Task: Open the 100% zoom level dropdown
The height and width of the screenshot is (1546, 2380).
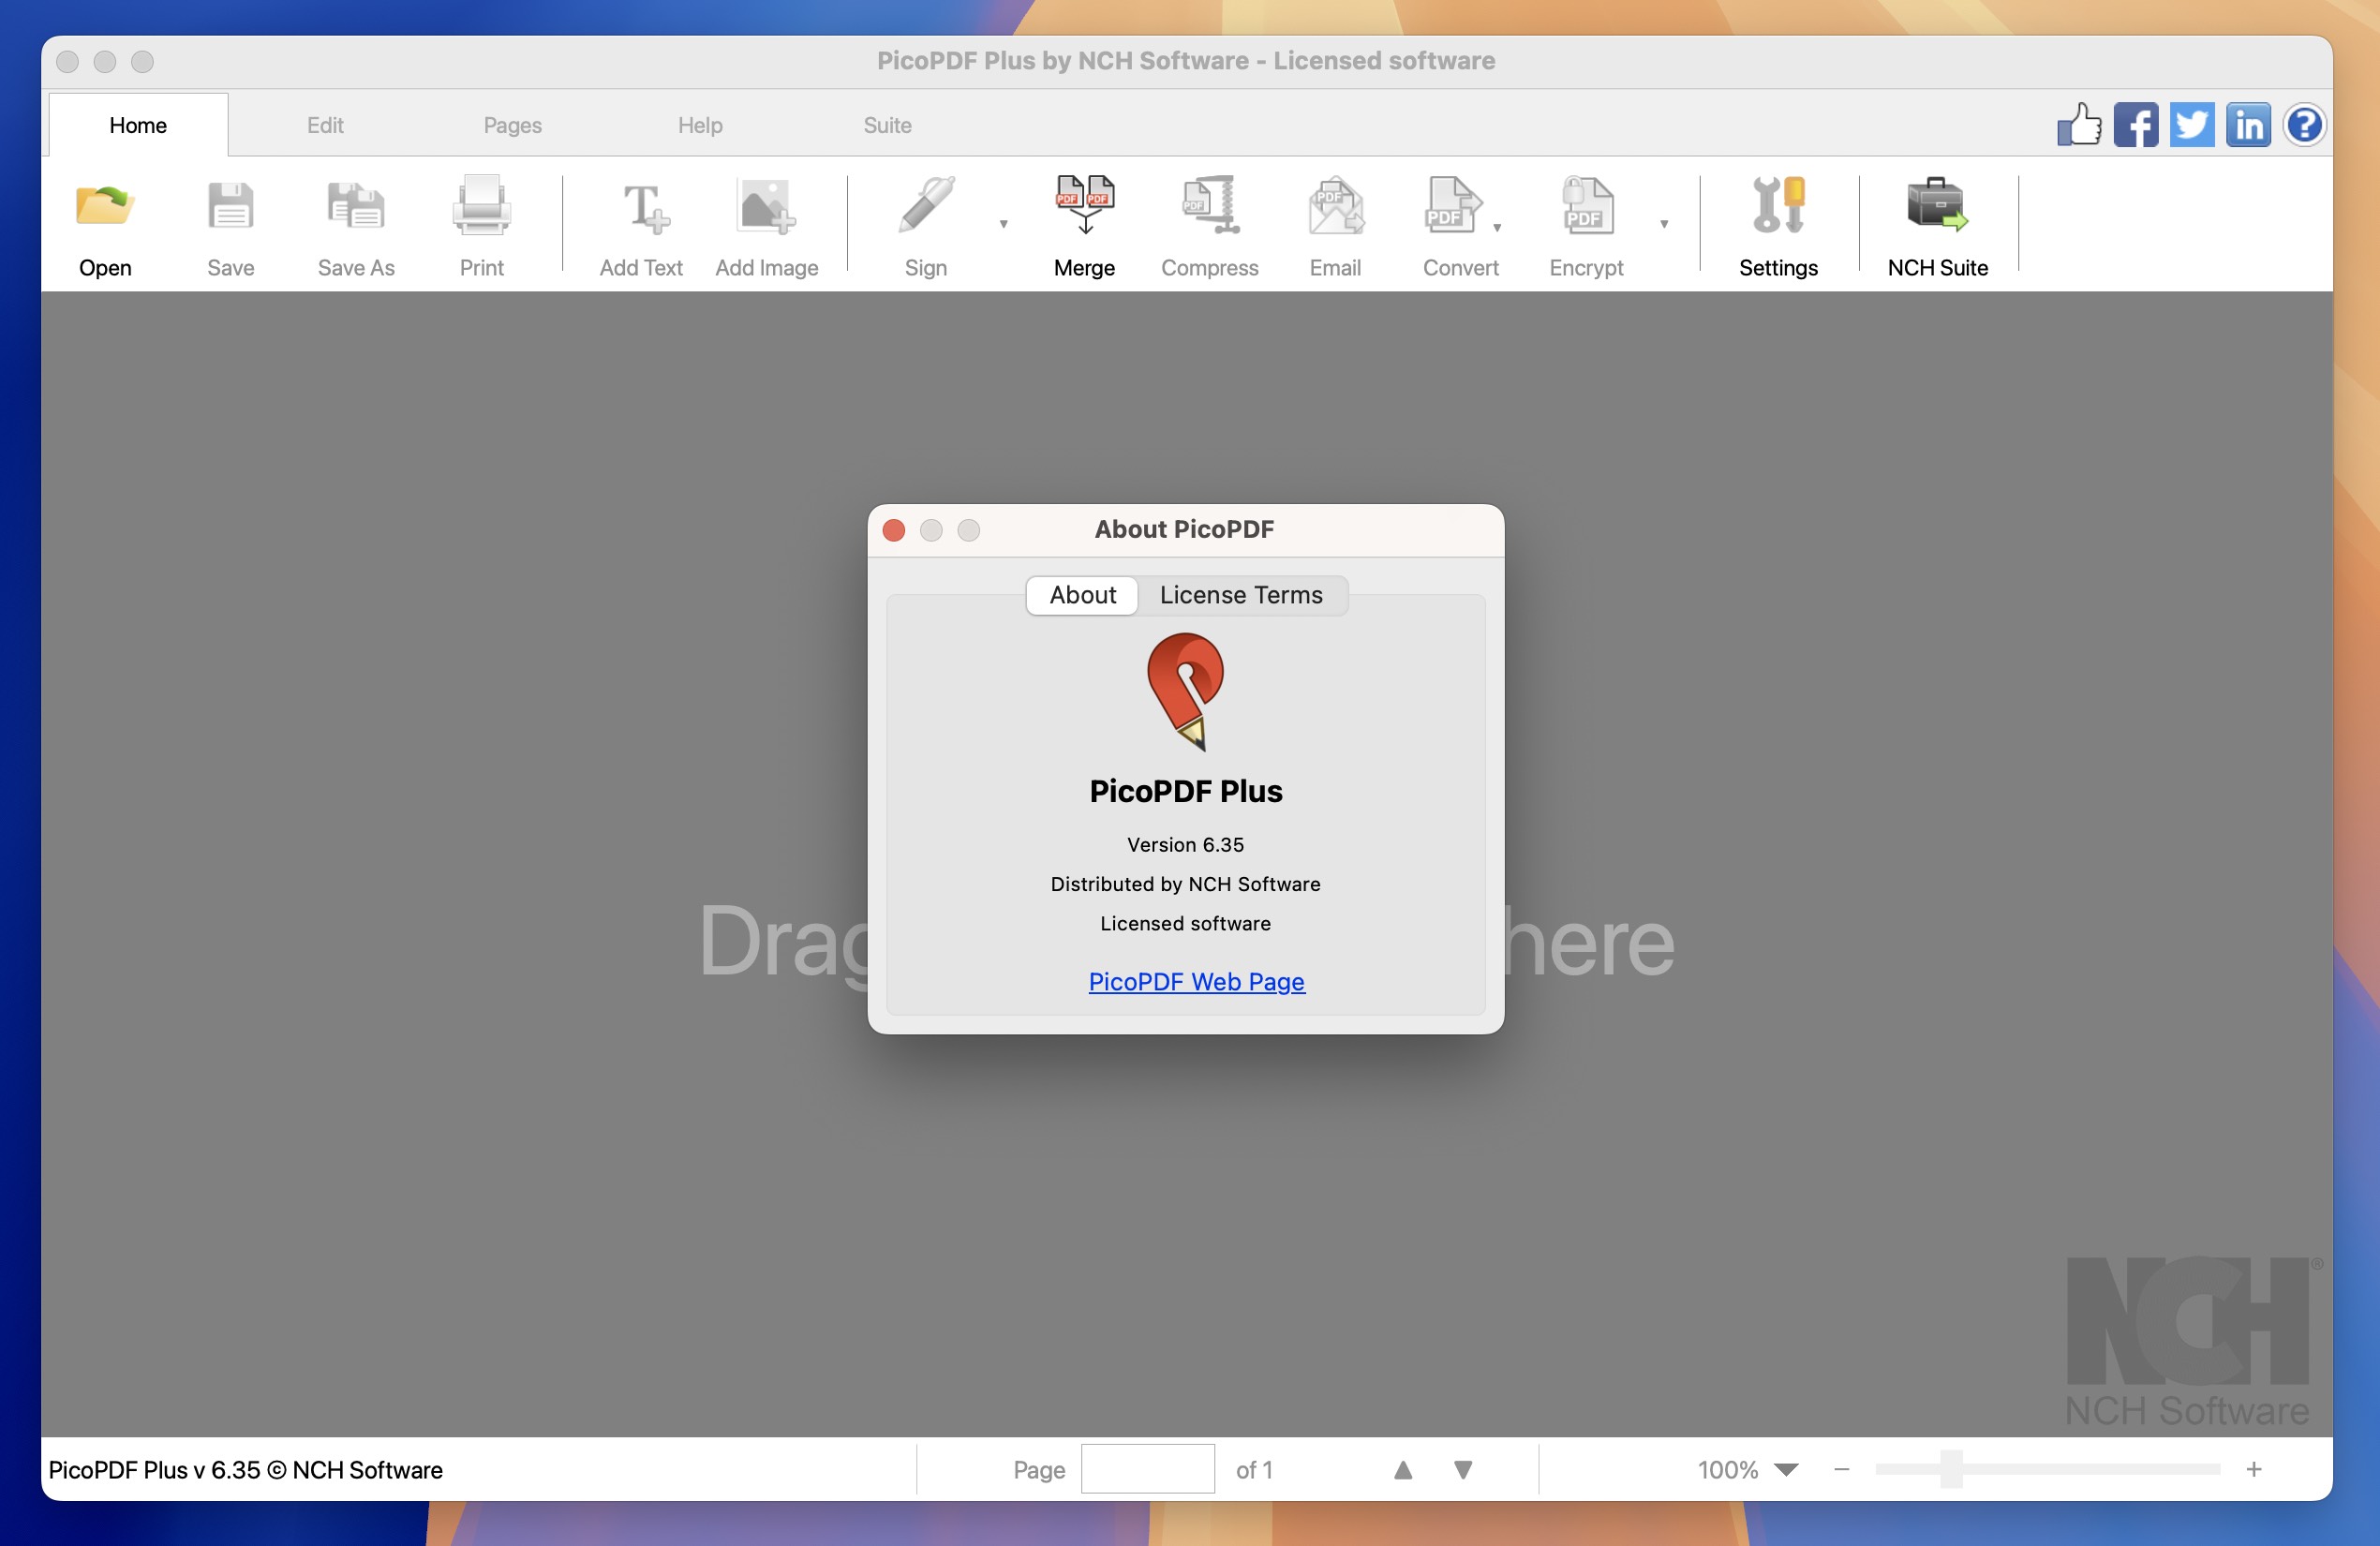Action: pos(1787,1469)
